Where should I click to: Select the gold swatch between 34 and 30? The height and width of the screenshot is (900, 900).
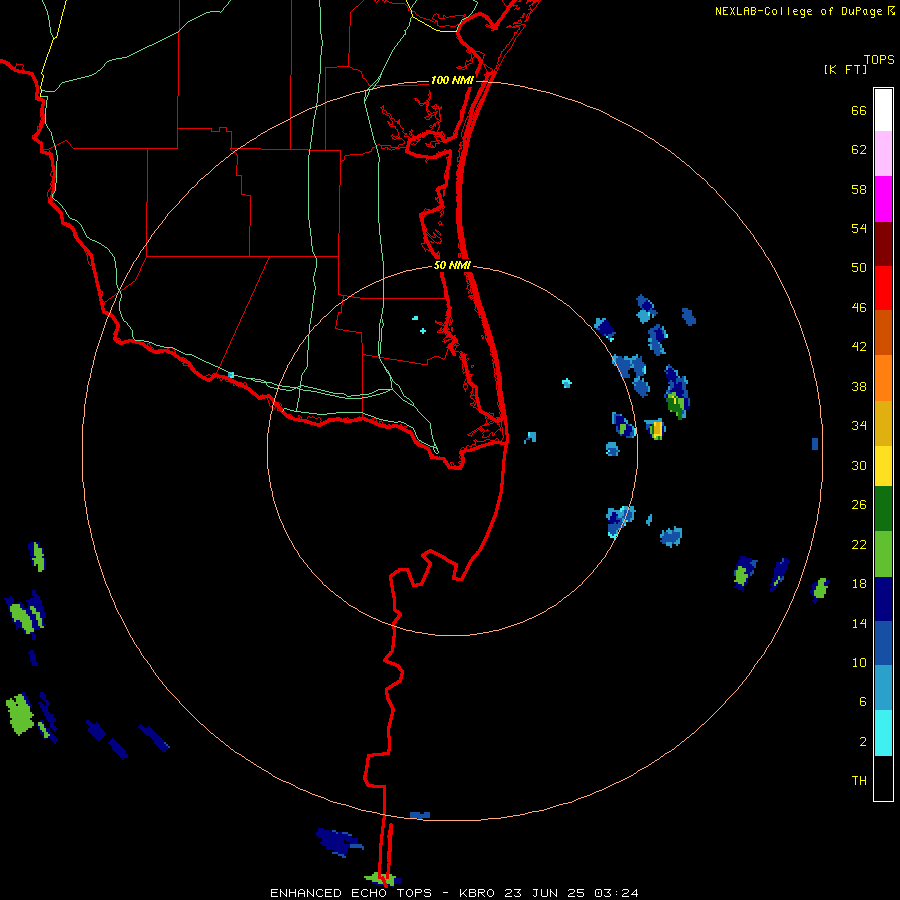click(x=883, y=423)
